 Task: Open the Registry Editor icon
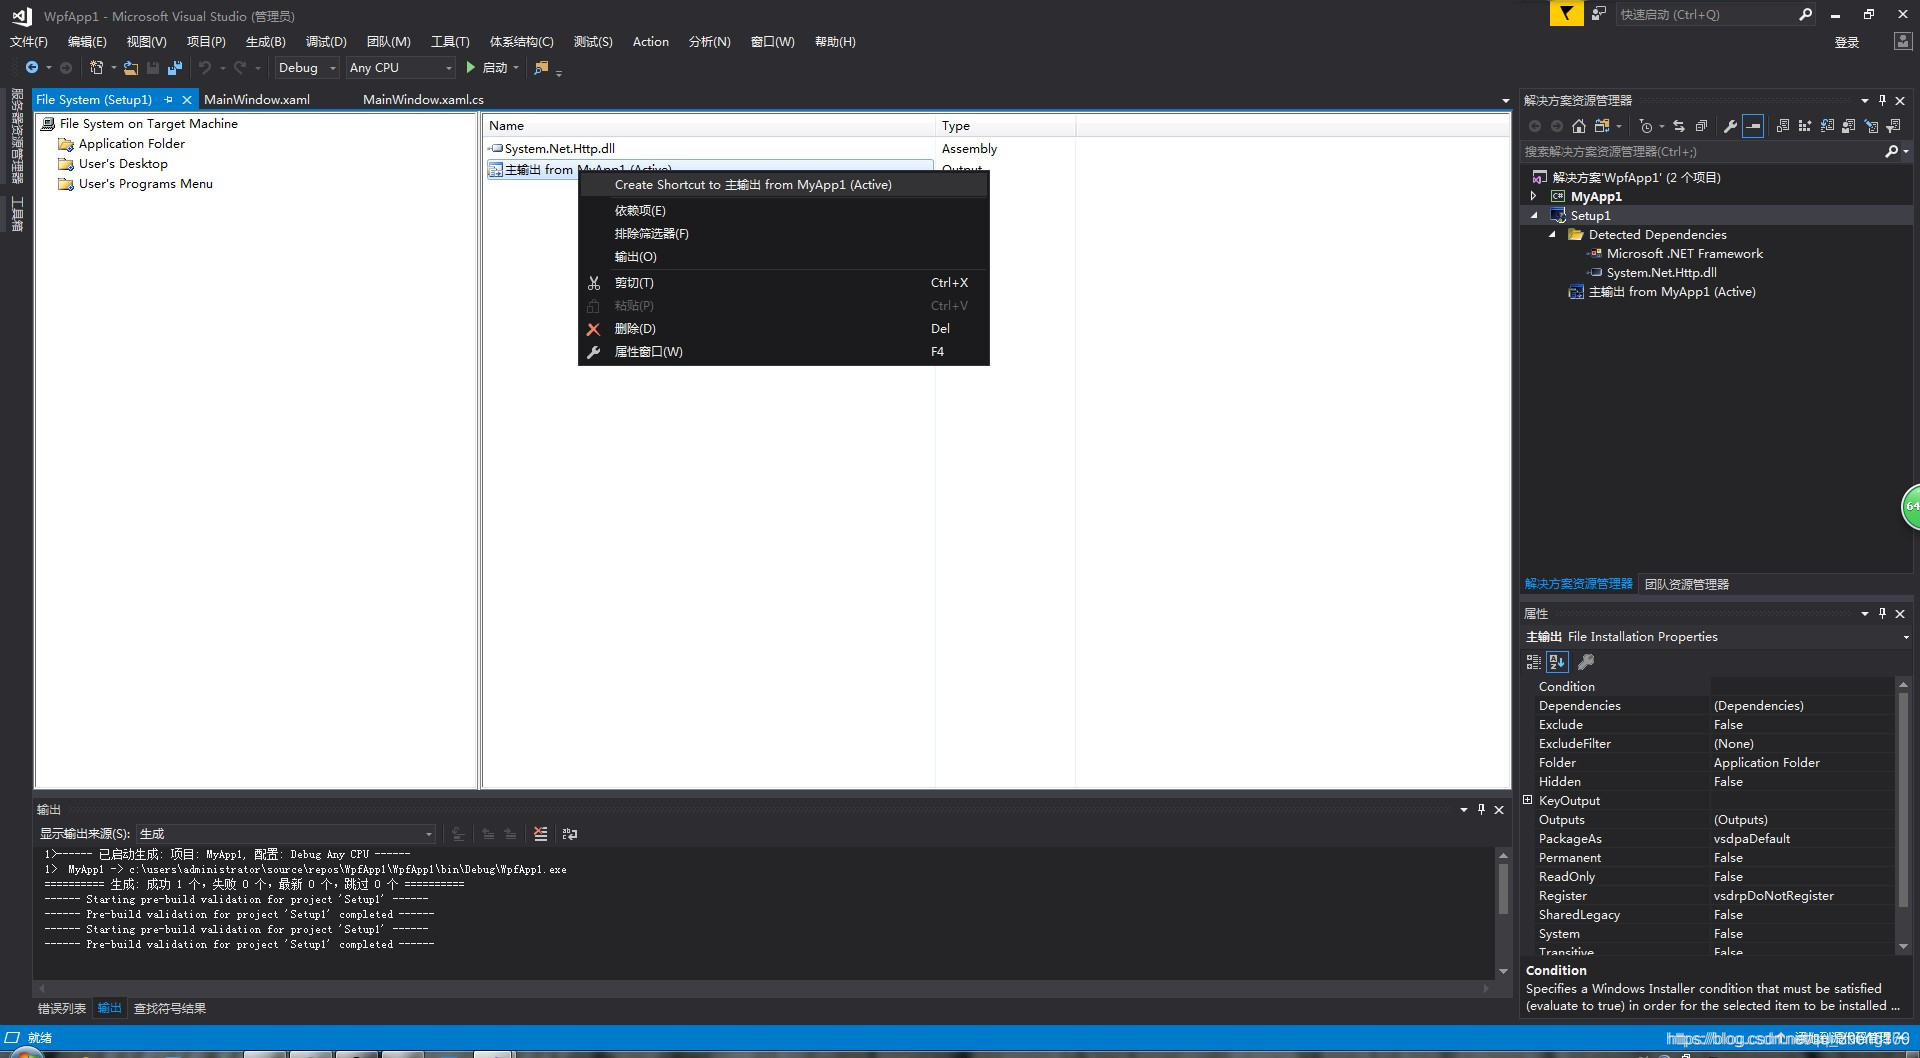(x=1805, y=126)
